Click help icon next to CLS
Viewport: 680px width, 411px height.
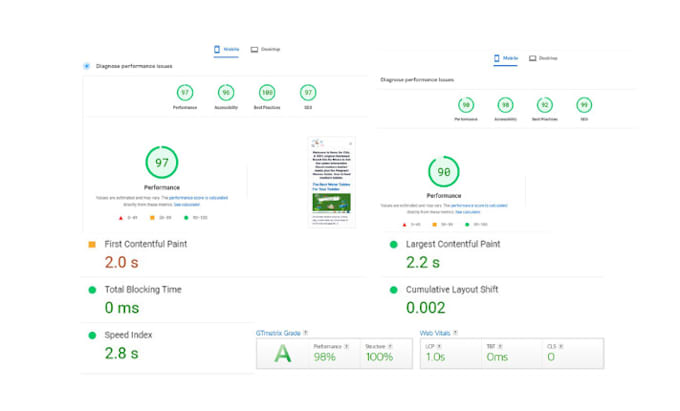(x=561, y=346)
